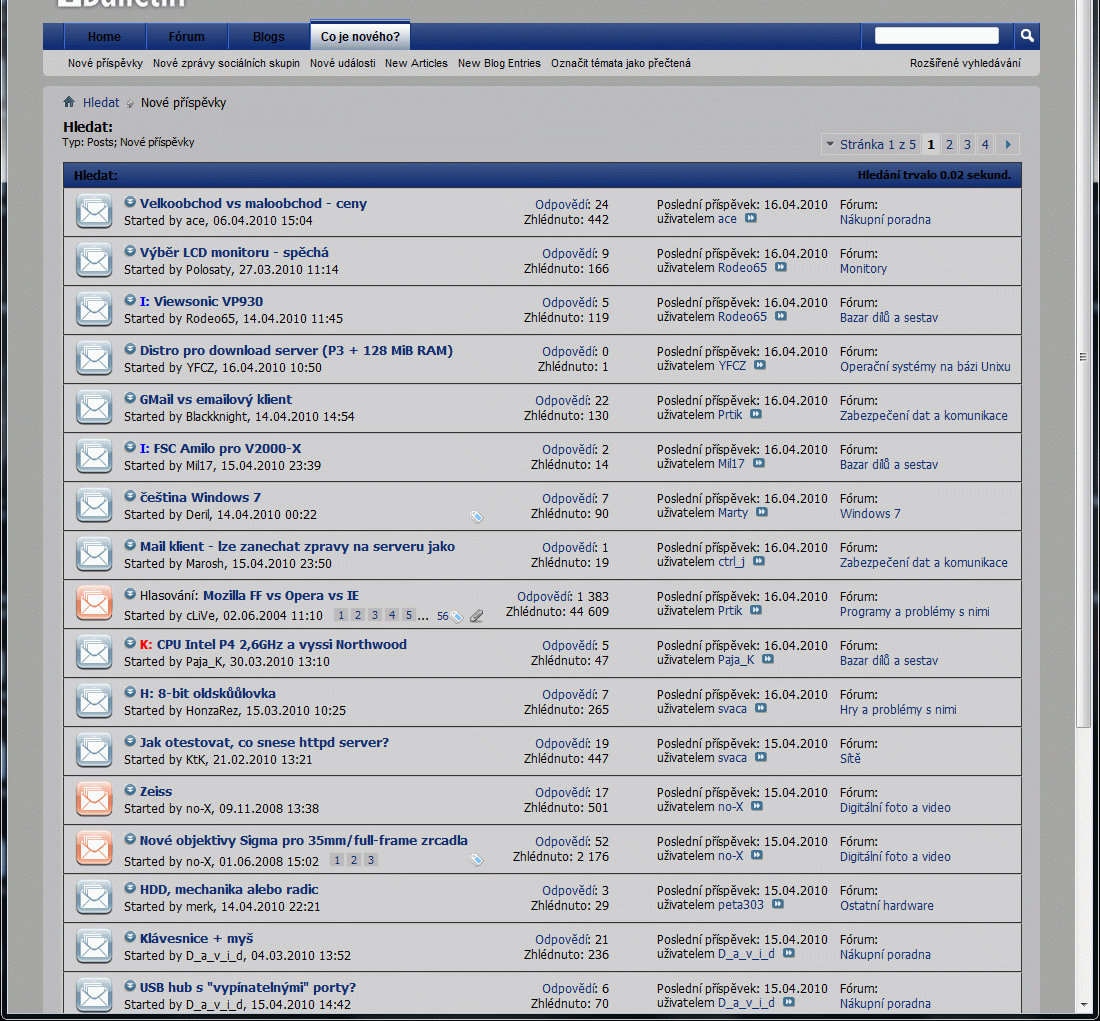Click the magnifier search button in header
1100x1021 pixels.
[x=1027, y=36]
